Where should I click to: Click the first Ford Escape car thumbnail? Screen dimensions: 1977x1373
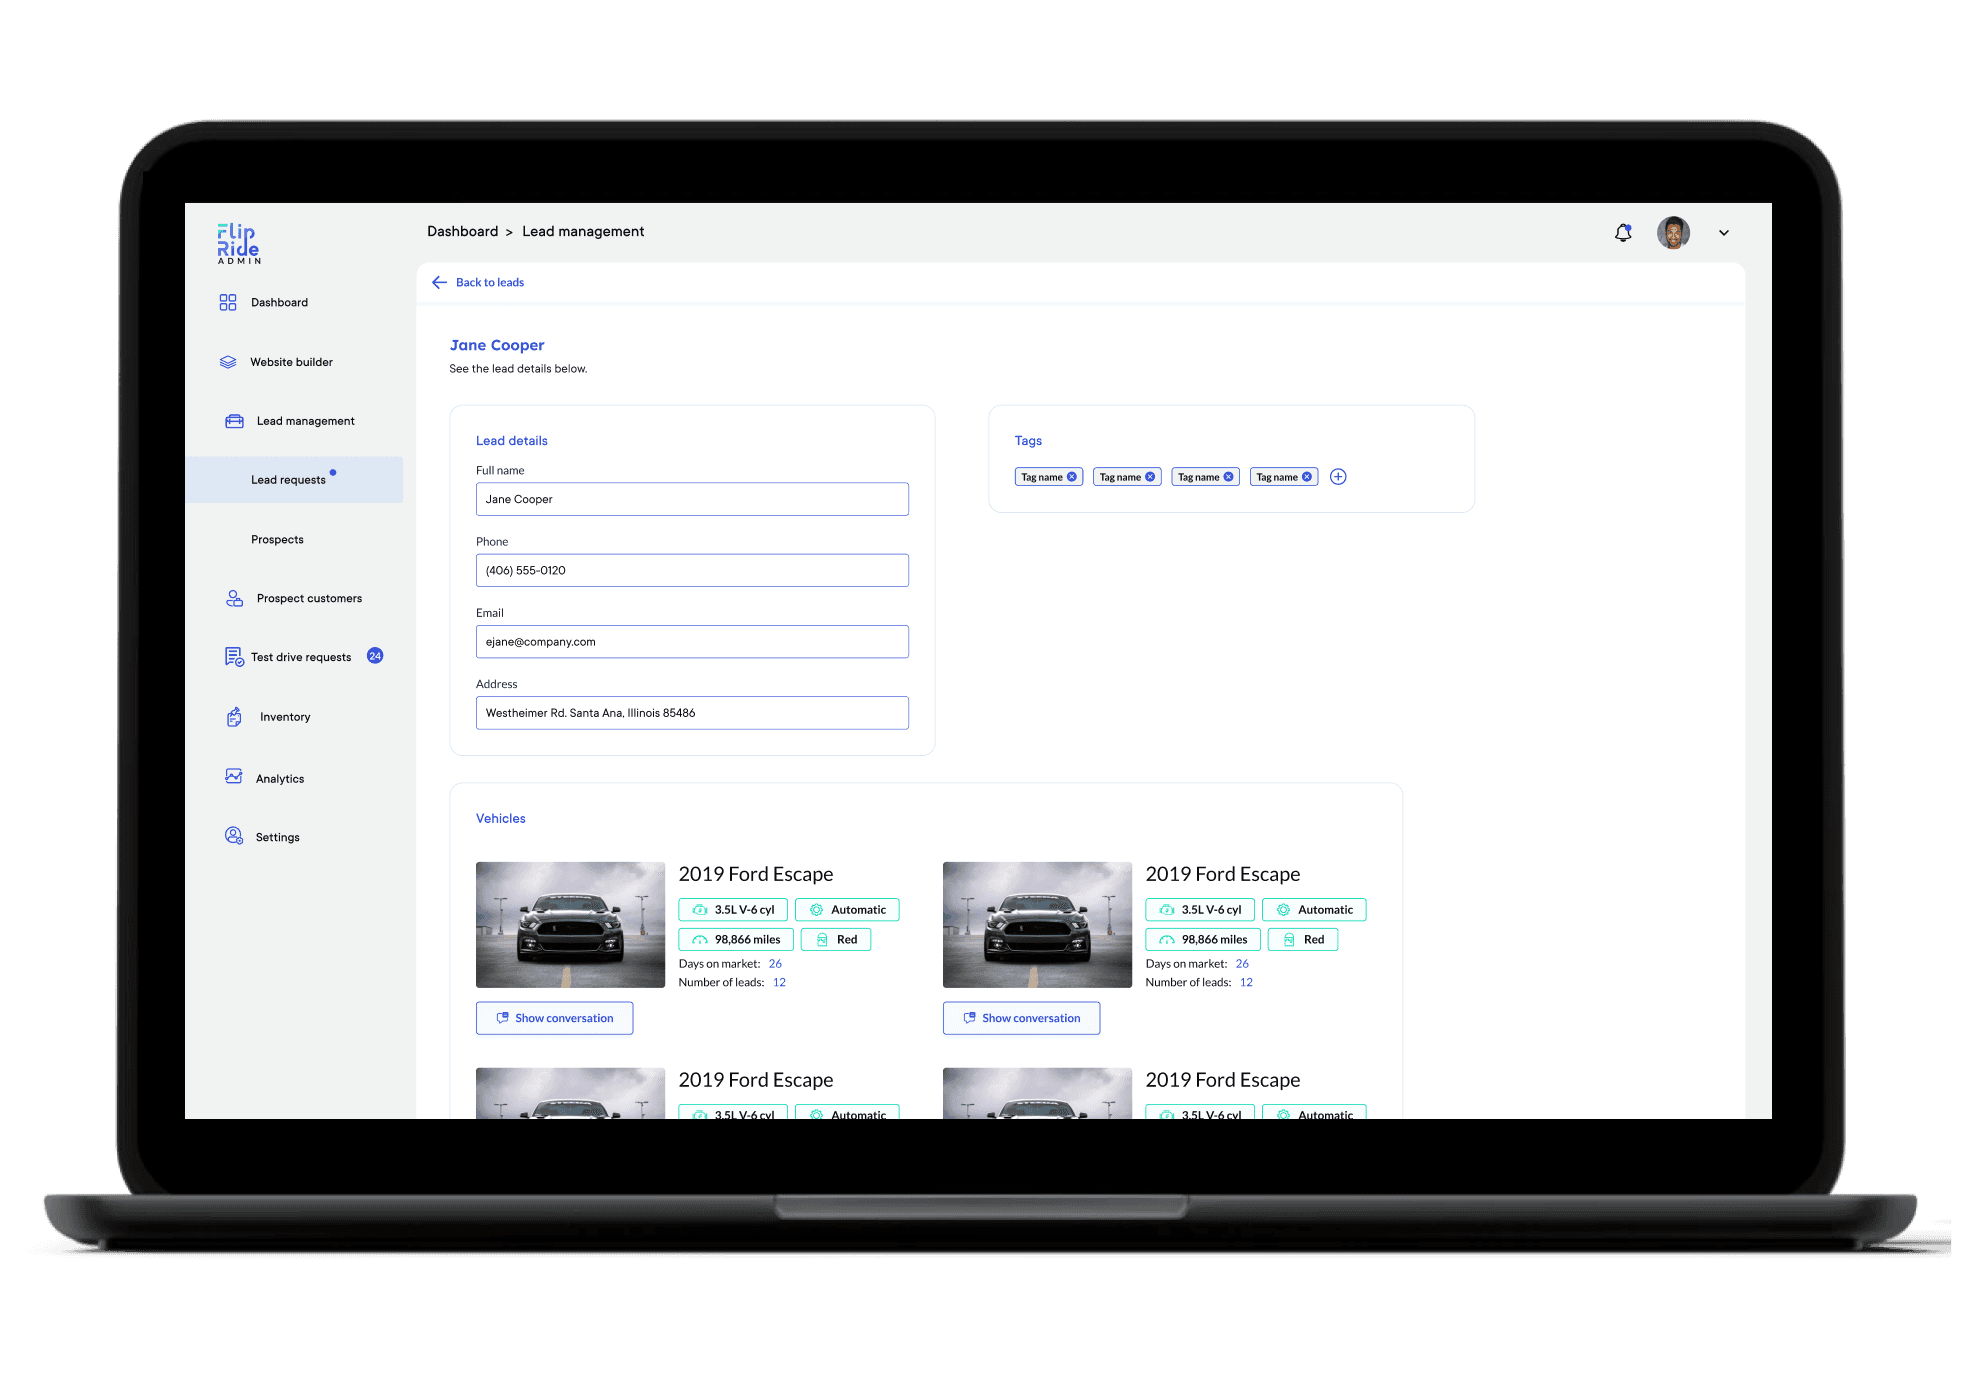click(x=570, y=925)
